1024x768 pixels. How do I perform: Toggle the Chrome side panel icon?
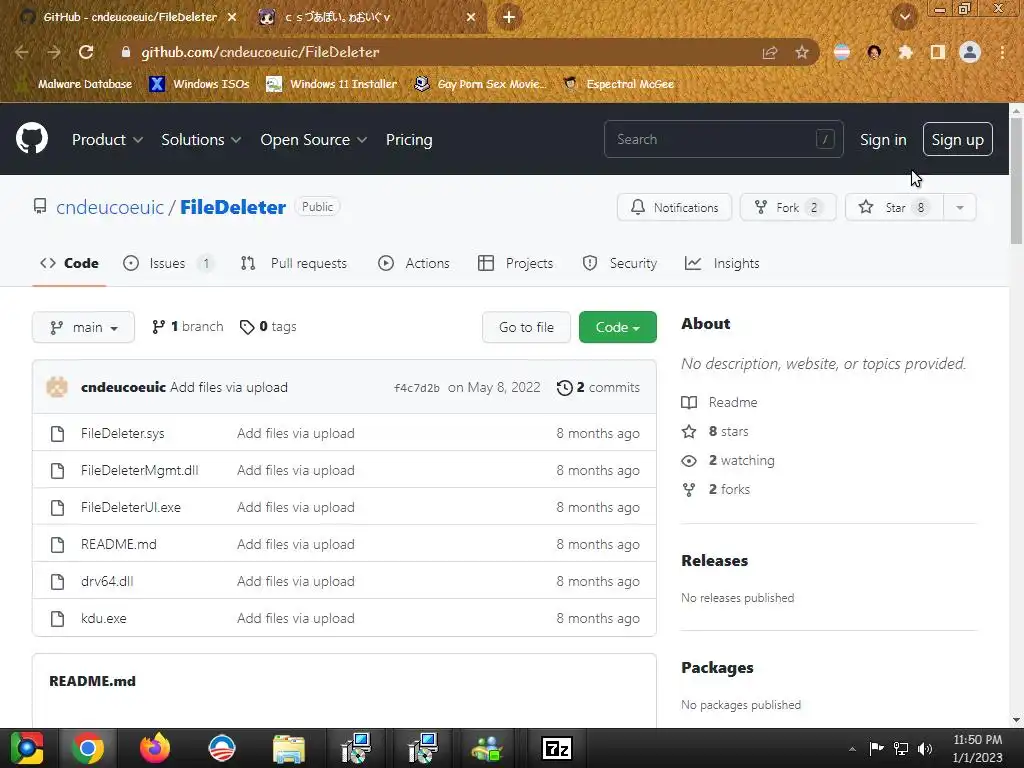(x=938, y=52)
